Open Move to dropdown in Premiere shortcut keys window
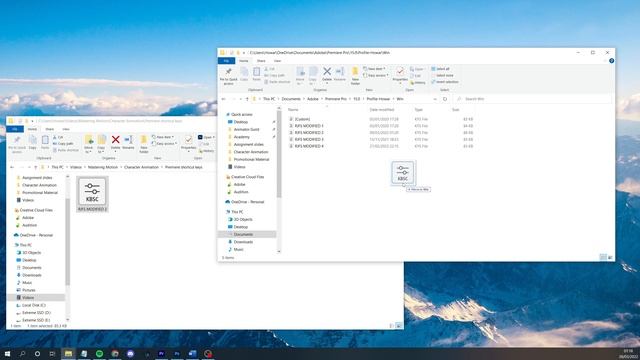The image size is (640, 360). (89, 144)
